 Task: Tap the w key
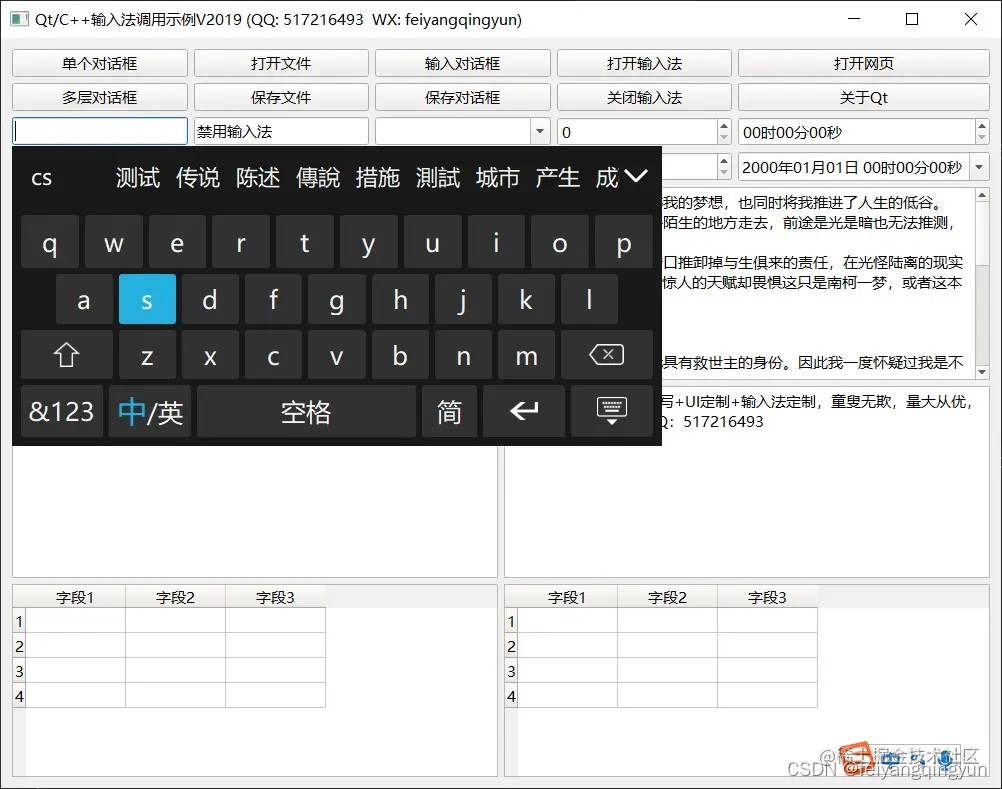[x=114, y=243]
